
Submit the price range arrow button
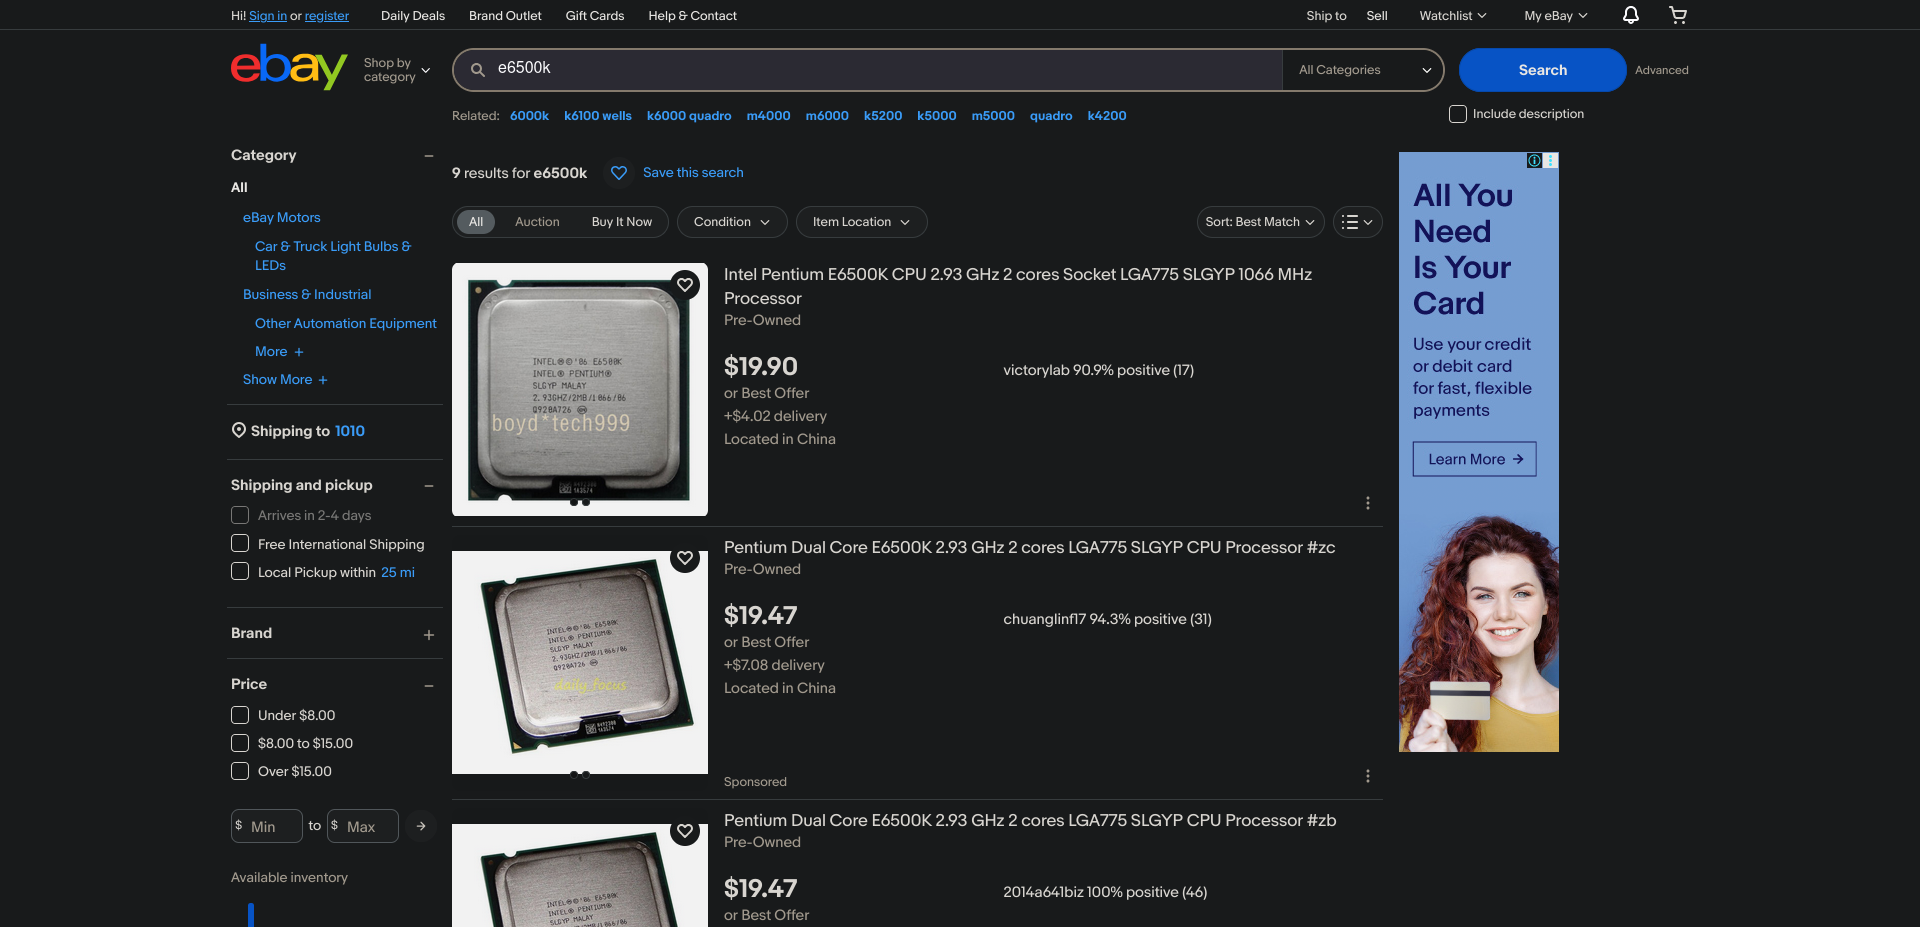click(x=421, y=826)
